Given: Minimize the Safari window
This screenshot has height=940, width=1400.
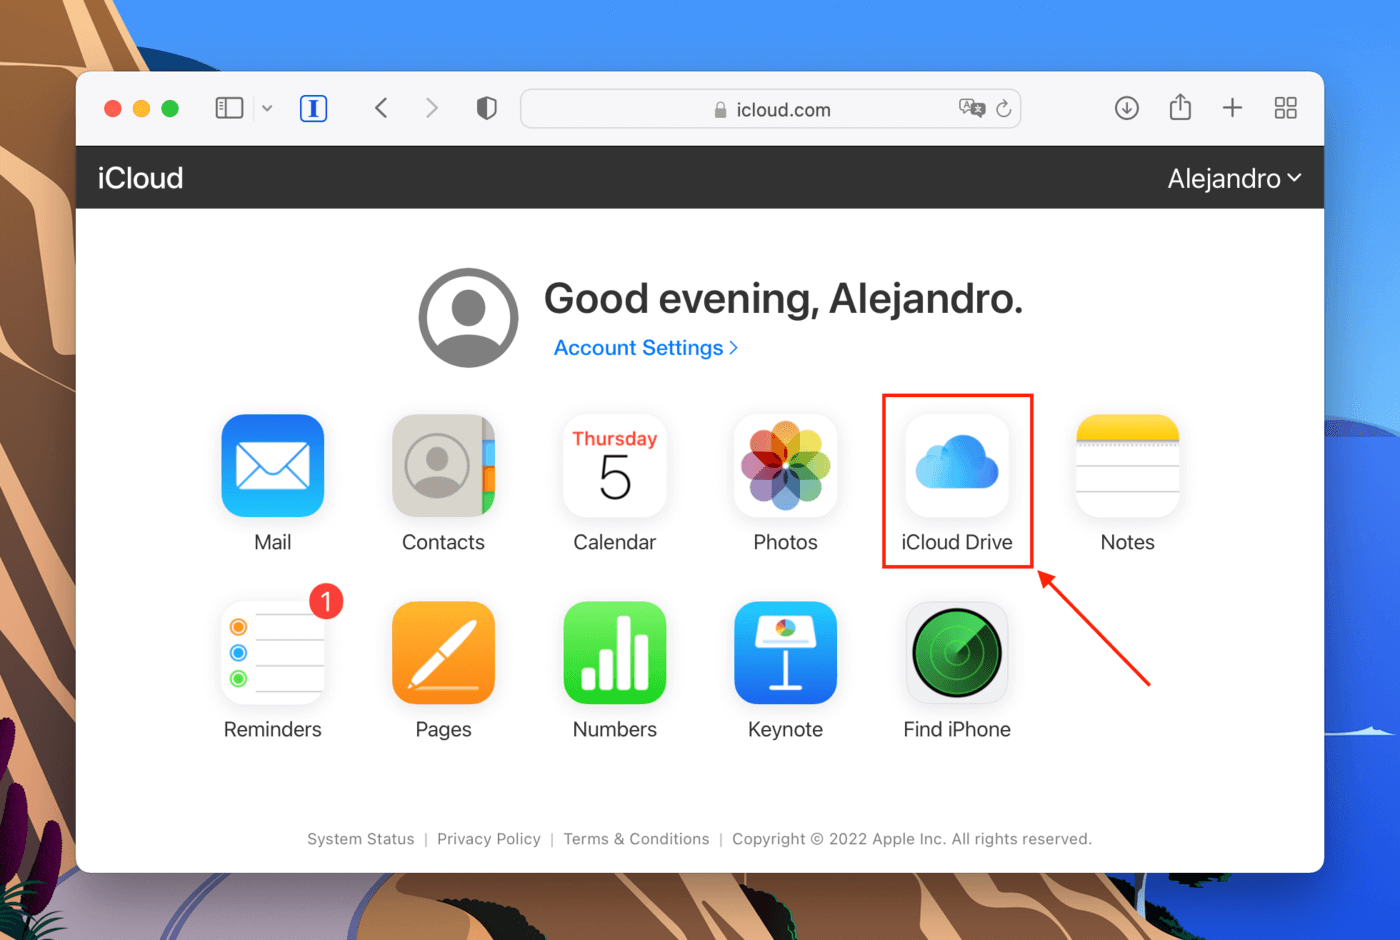Looking at the screenshot, I should tap(141, 108).
